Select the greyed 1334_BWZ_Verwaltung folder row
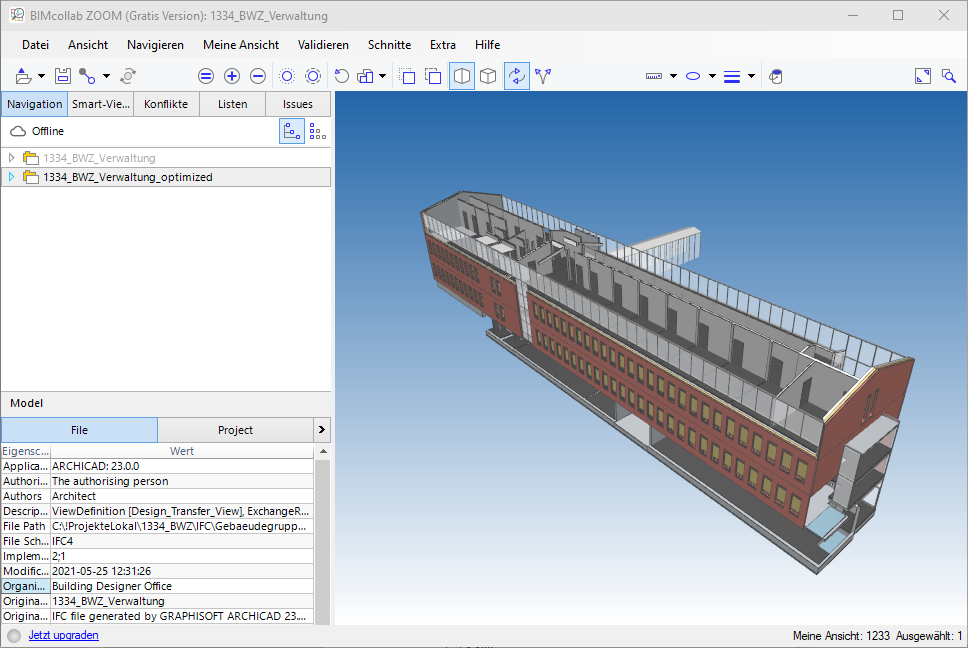The height and width of the screenshot is (648, 968). pyautogui.click(x=166, y=158)
